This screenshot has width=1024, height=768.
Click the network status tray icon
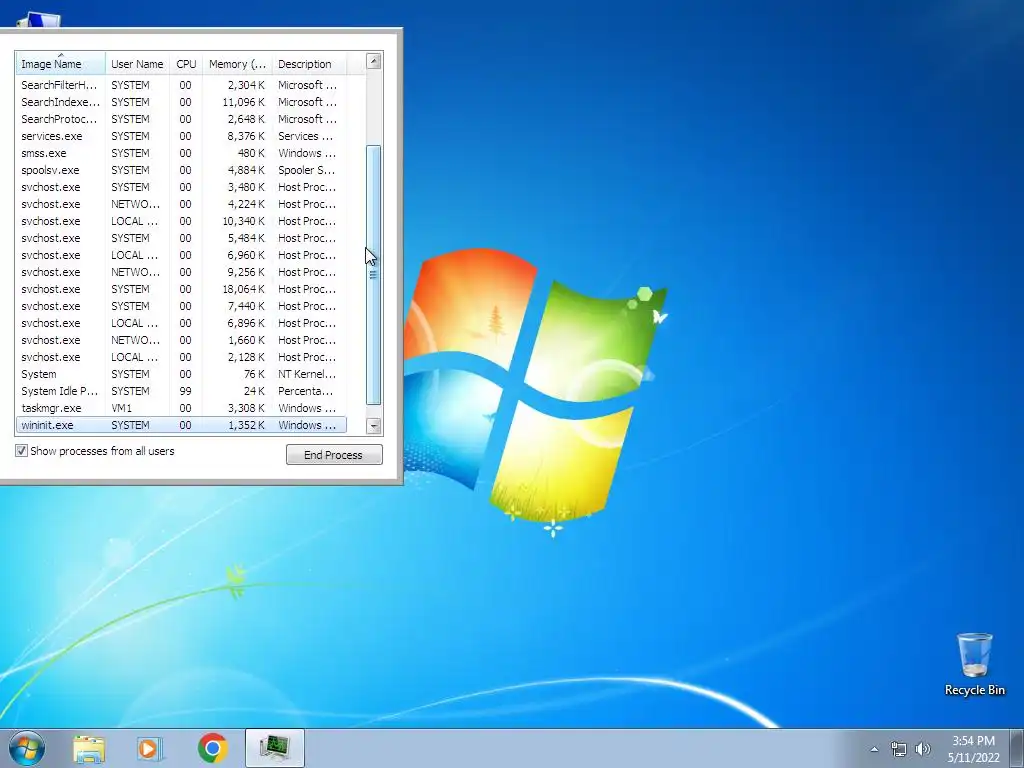(x=899, y=749)
